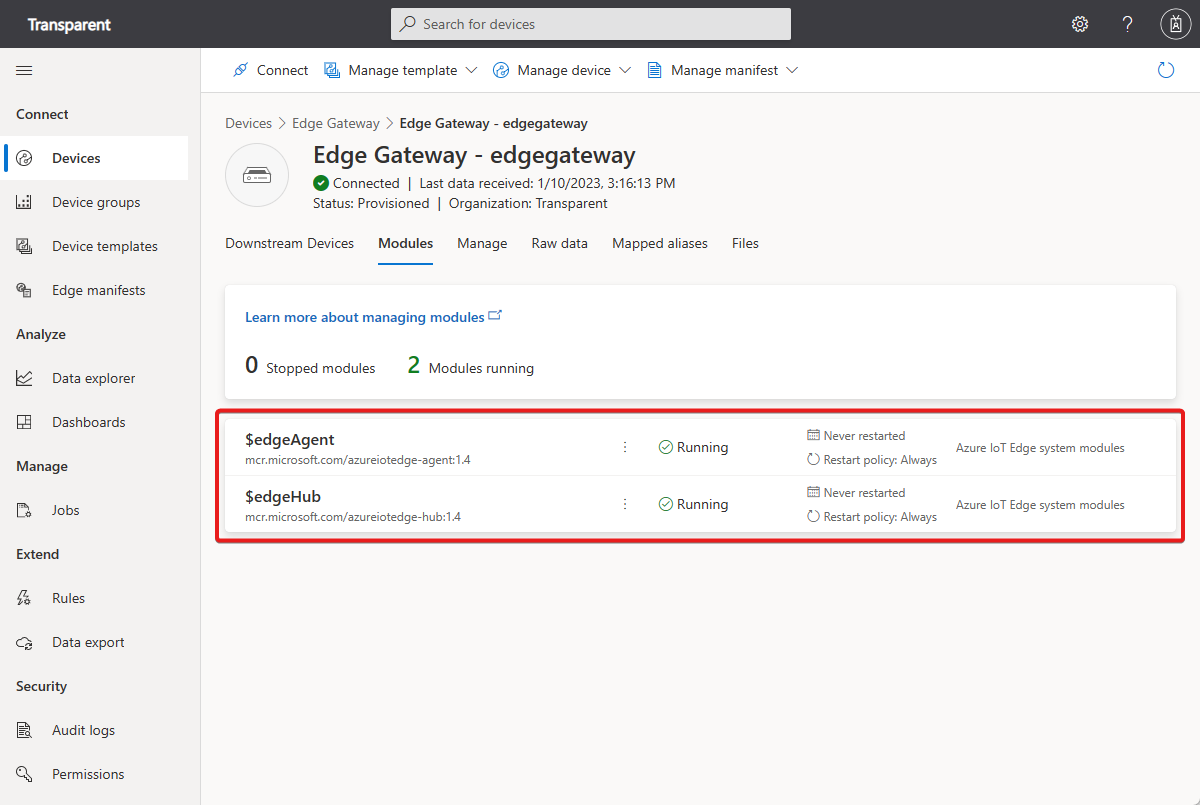Image resolution: width=1200 pixels, height=805 pixels.
Task: Open the $edgeAgent module options menu
Action: 625,447
